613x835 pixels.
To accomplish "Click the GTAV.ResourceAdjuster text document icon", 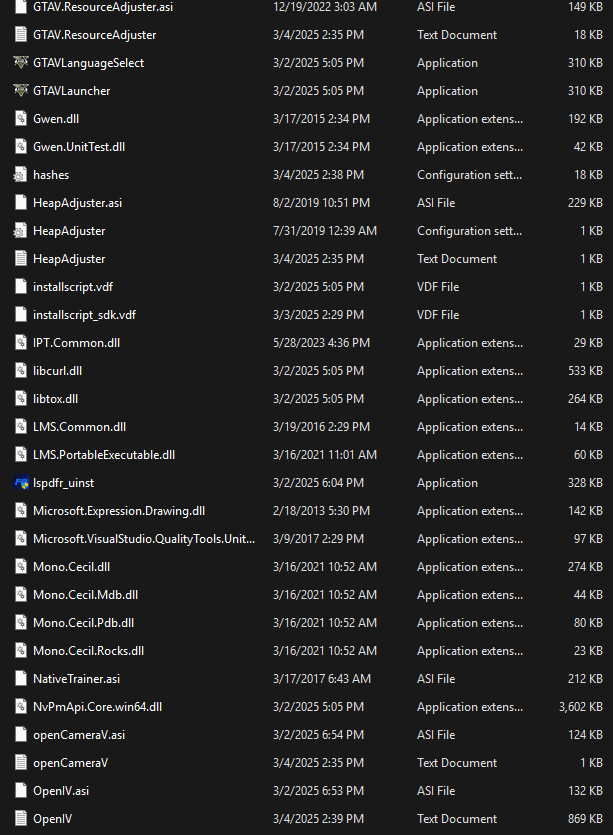I will pyautogui.click(x=21, y=35).
